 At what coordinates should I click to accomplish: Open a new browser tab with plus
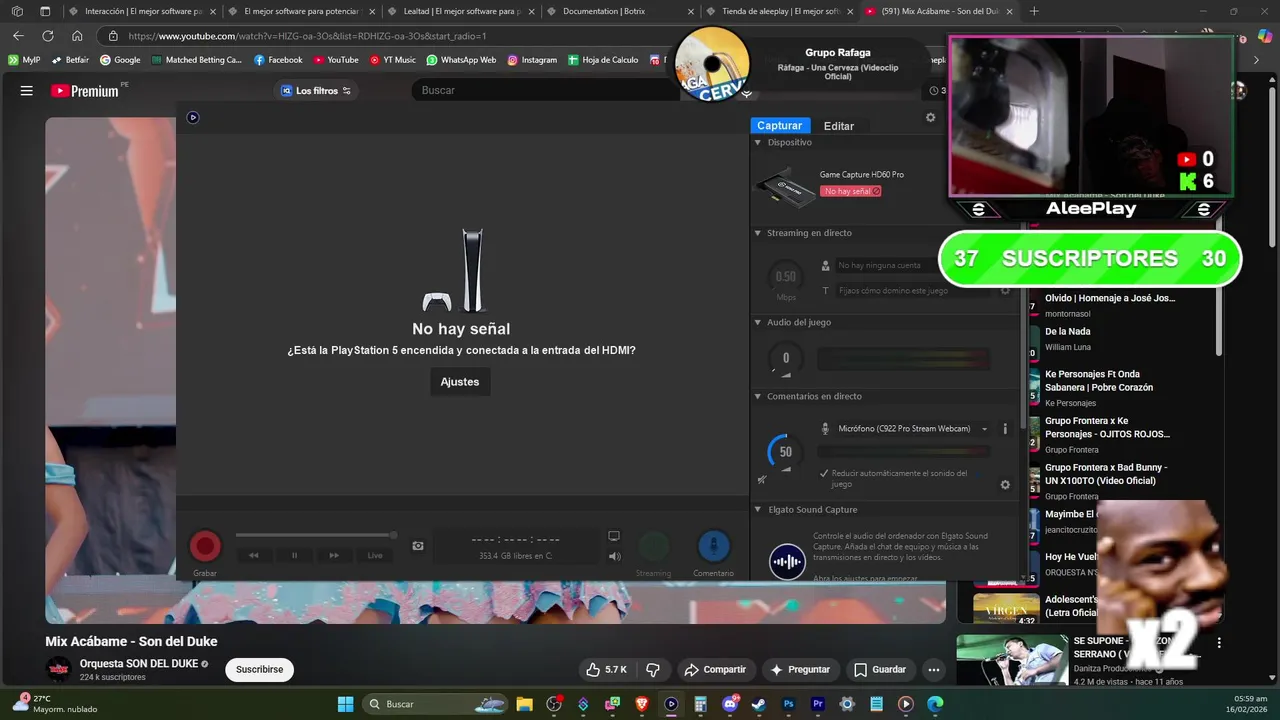point(1034,12)
